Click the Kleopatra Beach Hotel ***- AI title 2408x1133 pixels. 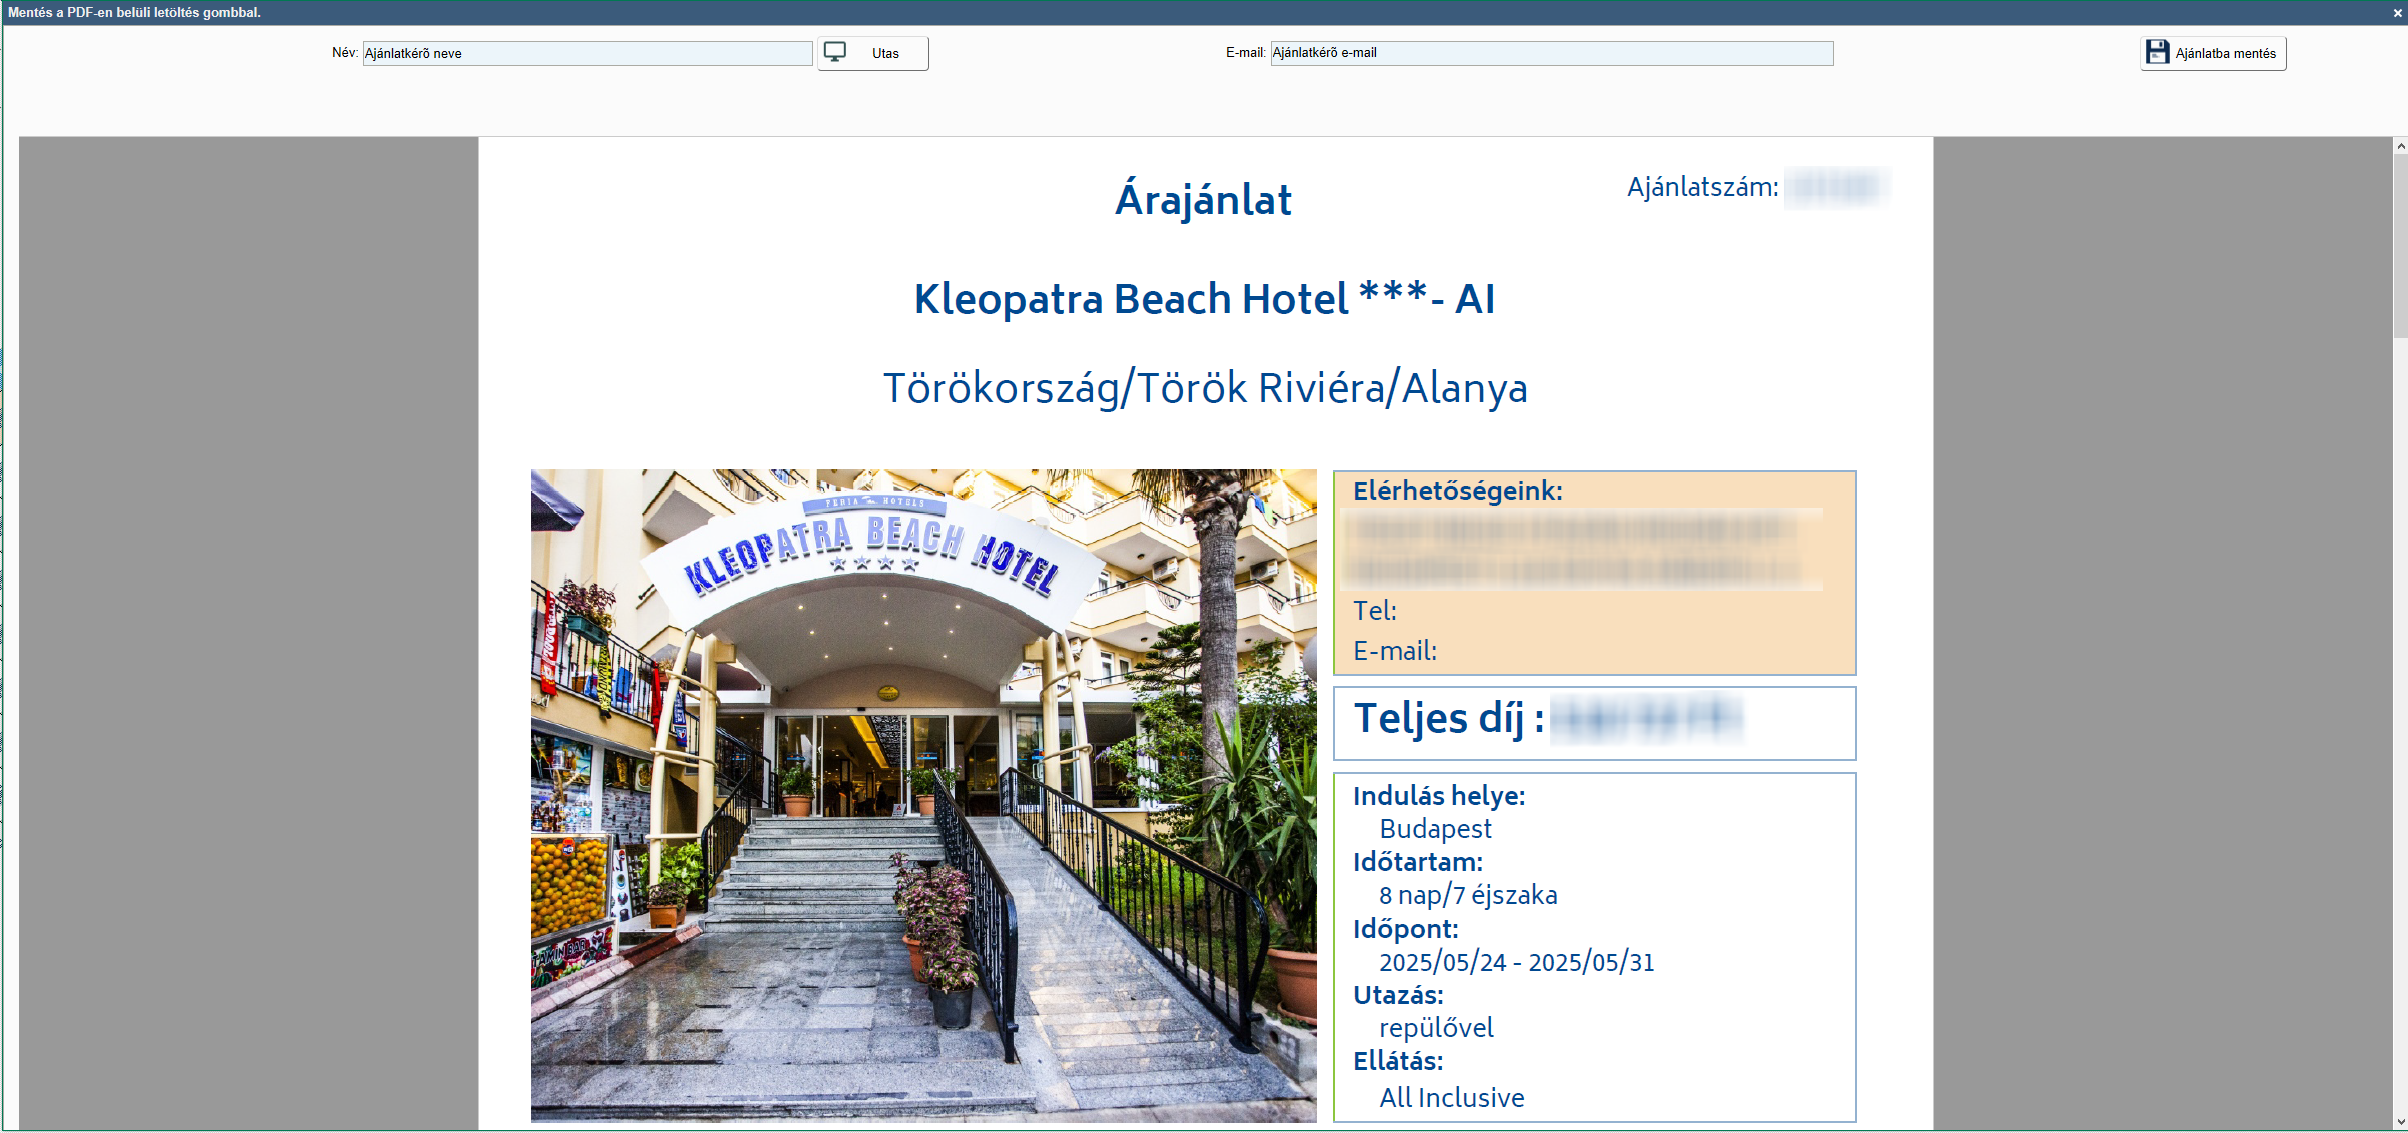click(x=1204, y=298)
